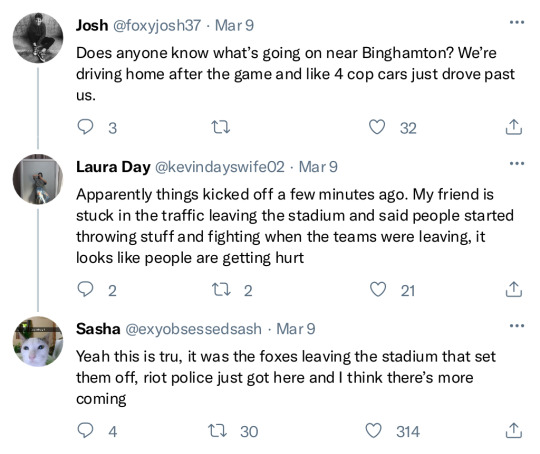This screenshot has height=454, width=540.
Task: Reply to Sasha's riot police tweet
Action: tap(85, 431)
